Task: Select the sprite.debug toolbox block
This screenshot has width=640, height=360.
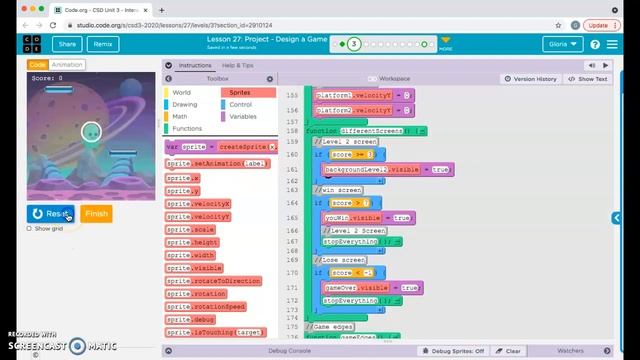Action: click(x=191, y=320)
